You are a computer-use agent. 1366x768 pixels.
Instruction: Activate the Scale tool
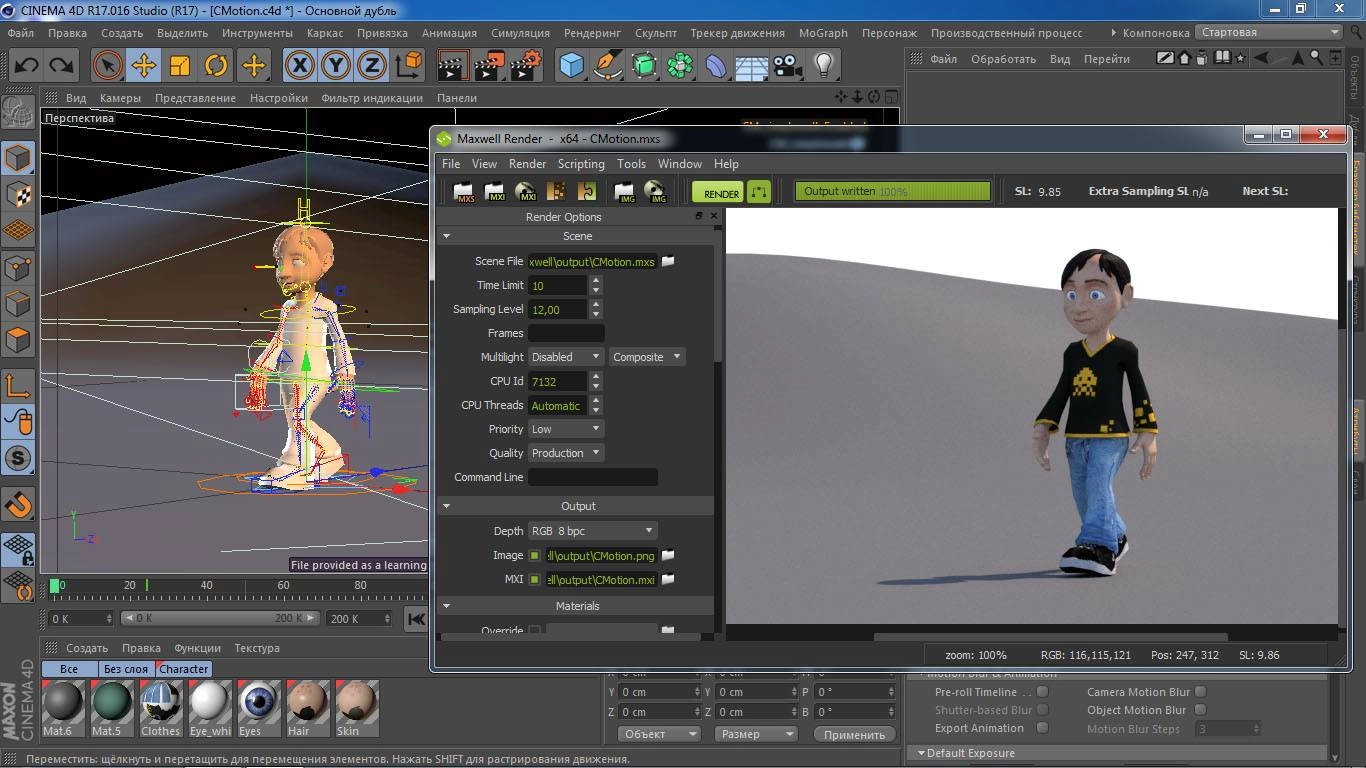pos(180,66)
